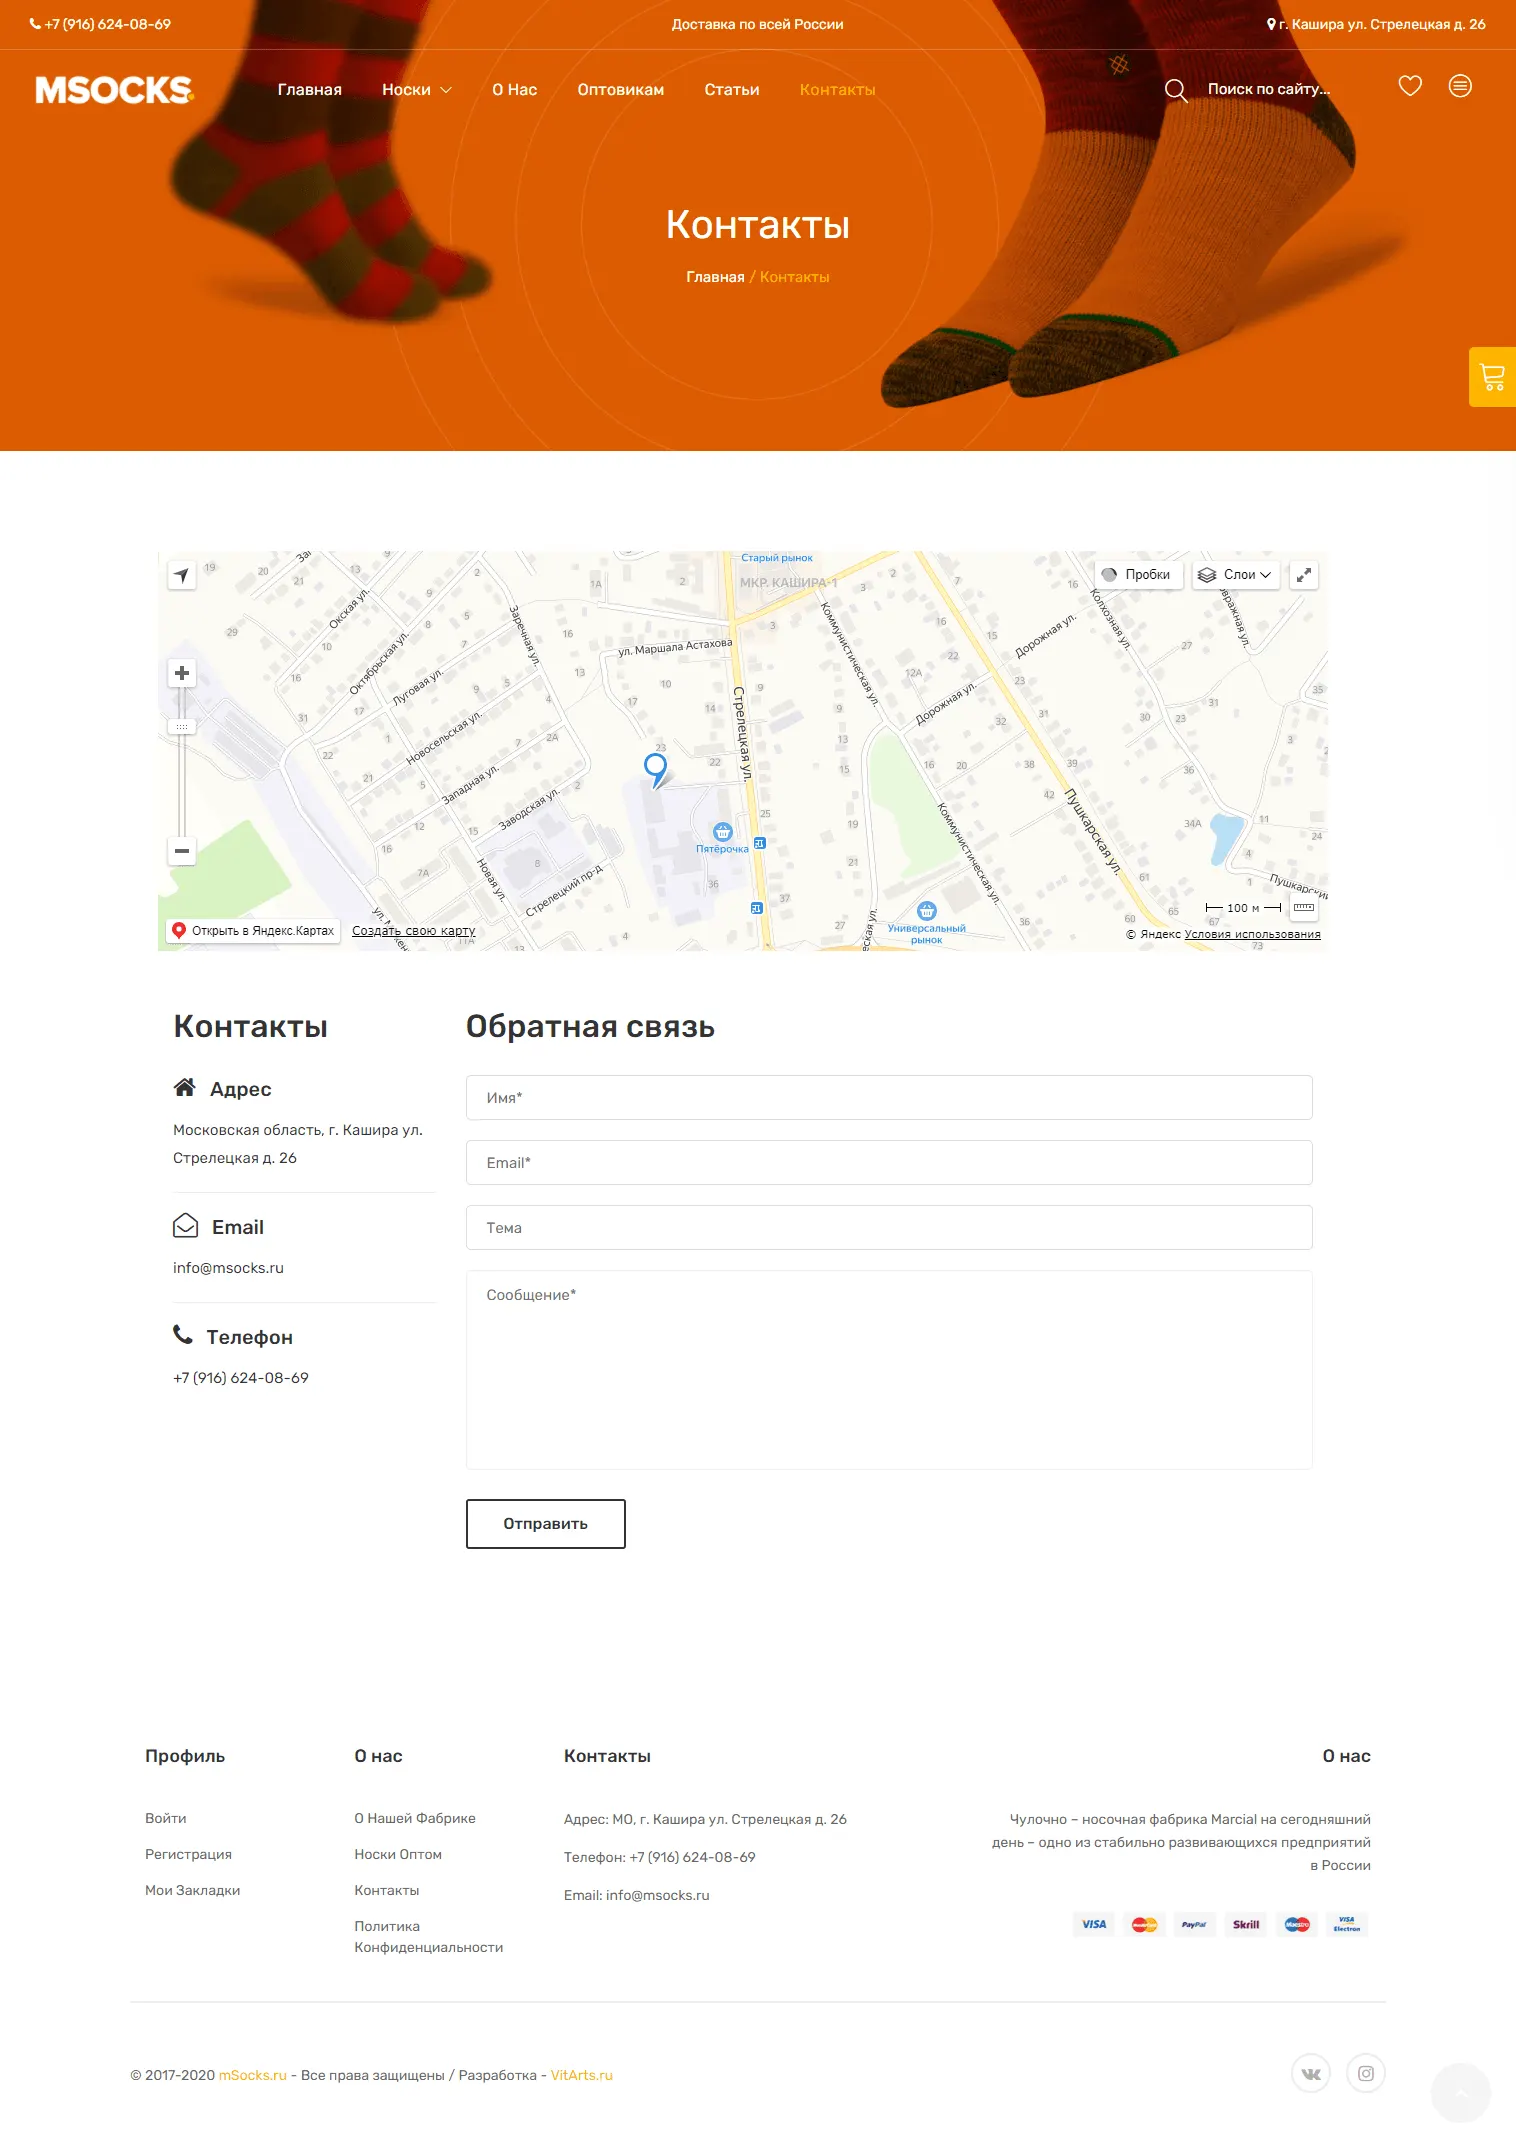Go to the Статьи menu item
The image size is (1516, 2148).
click(x=731, y=90)
